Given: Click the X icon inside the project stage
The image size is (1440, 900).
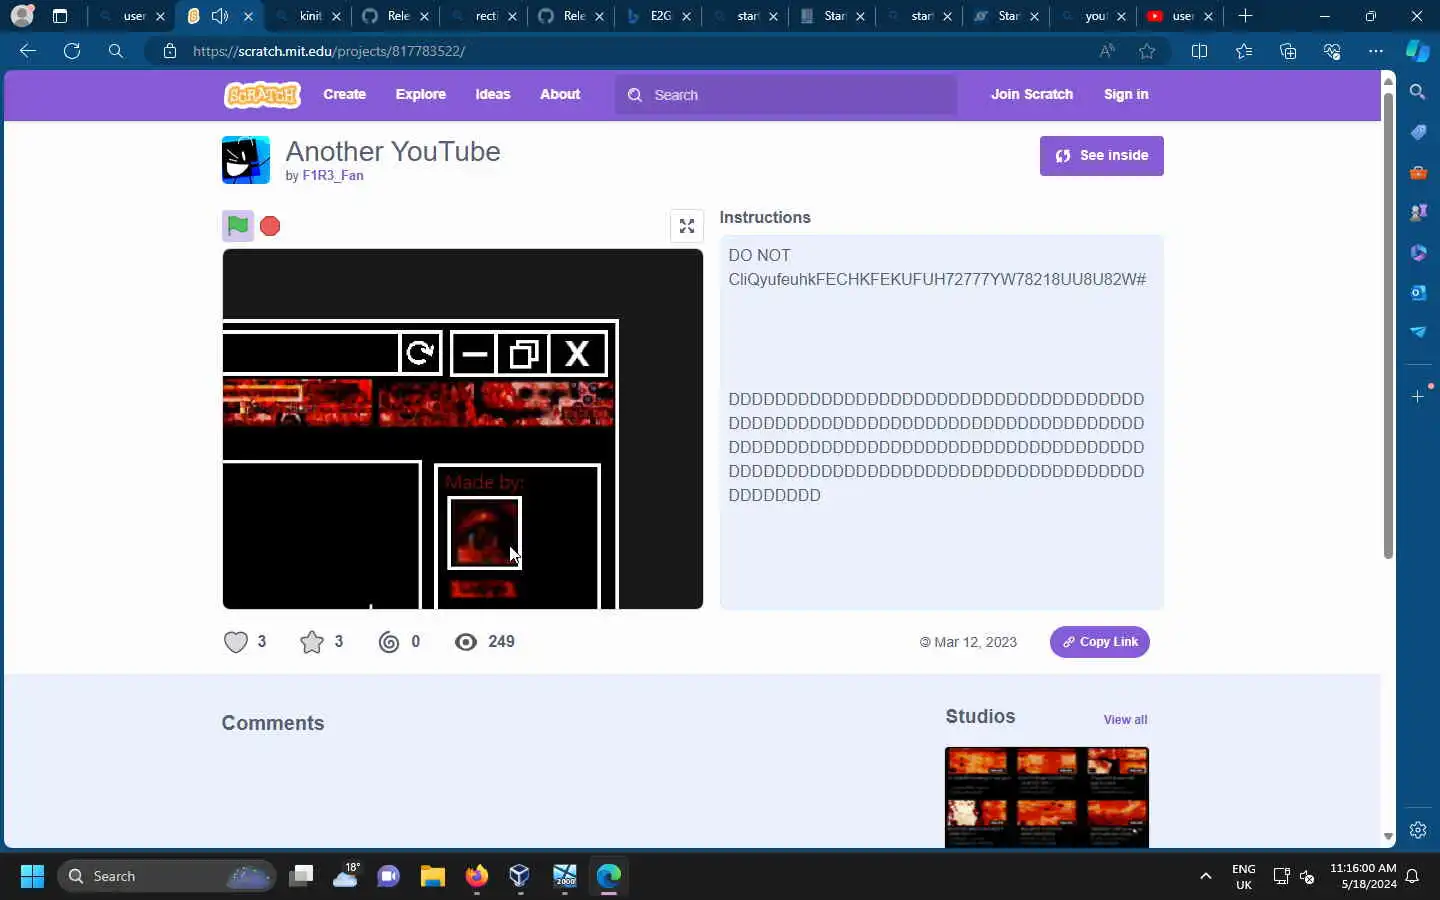Looking at the screenshot, I should [x=577, y=354].
